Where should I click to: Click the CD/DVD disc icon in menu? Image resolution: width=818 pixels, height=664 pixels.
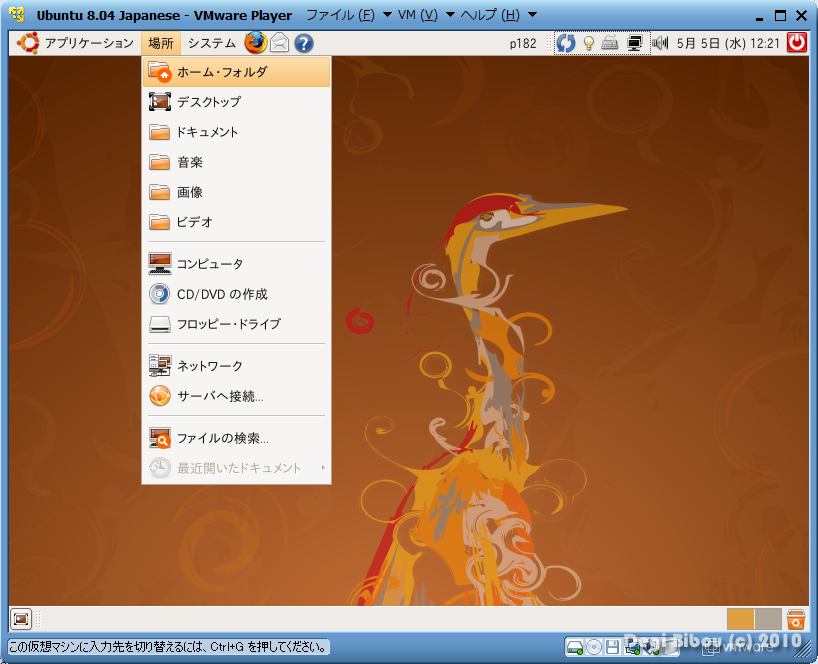(160, 294)
